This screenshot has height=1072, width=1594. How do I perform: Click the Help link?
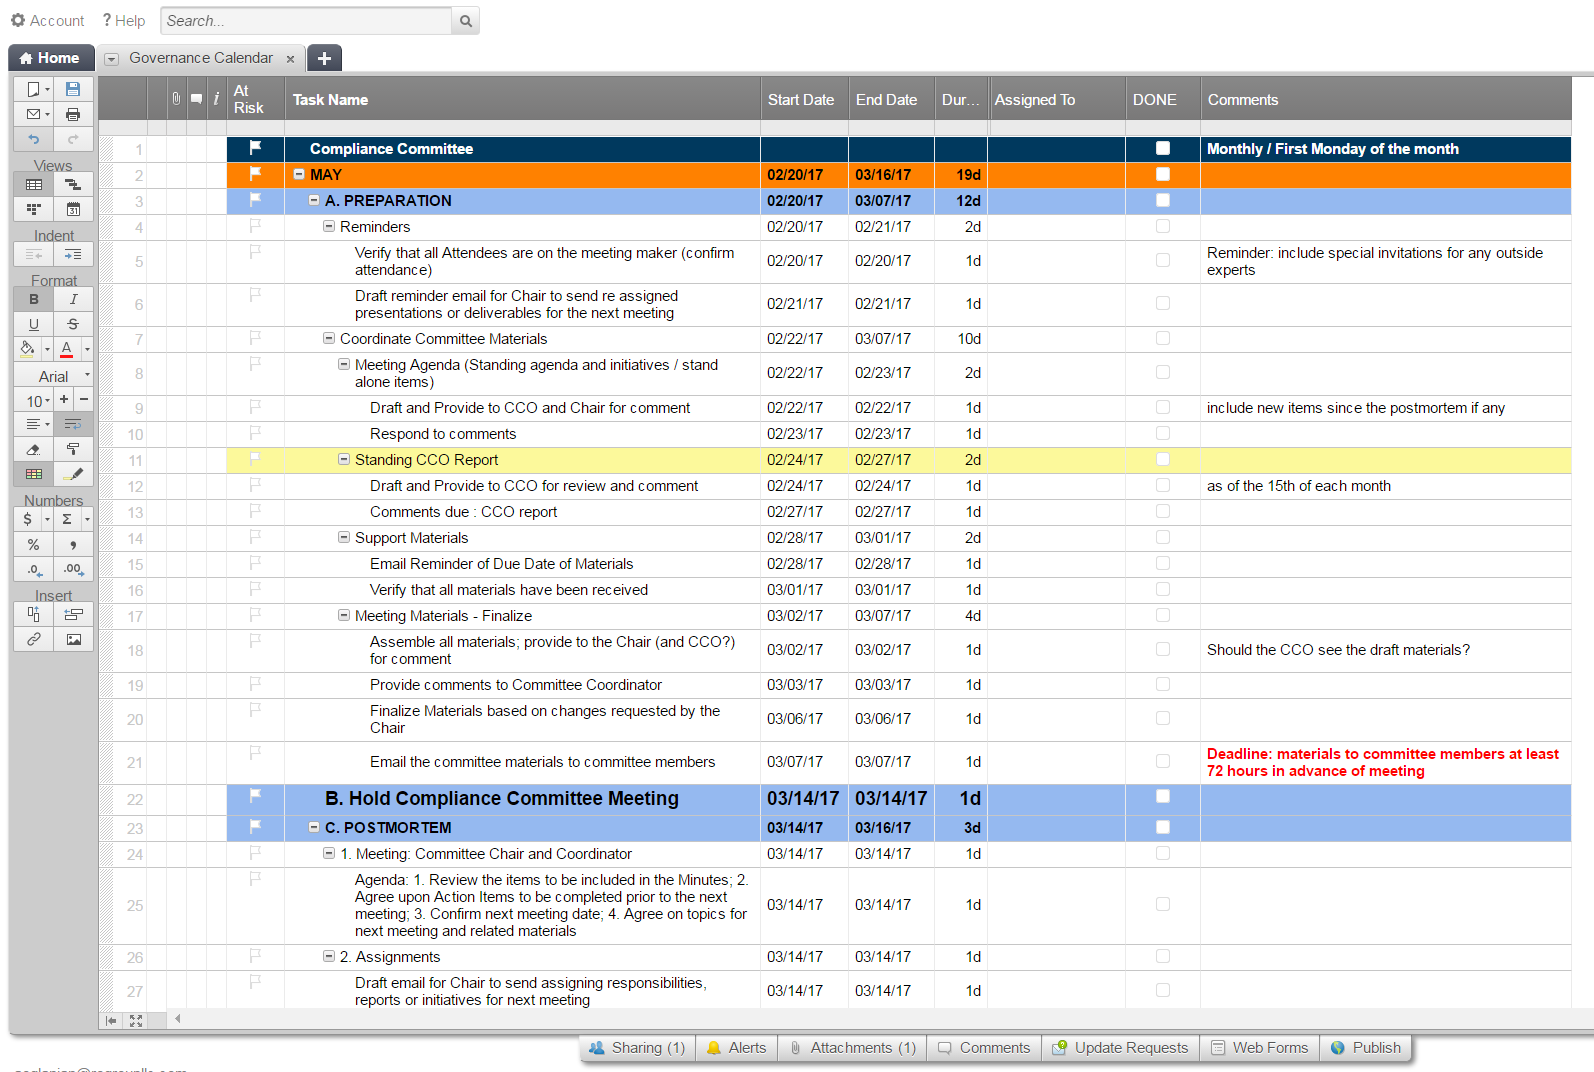pos(124,20)
